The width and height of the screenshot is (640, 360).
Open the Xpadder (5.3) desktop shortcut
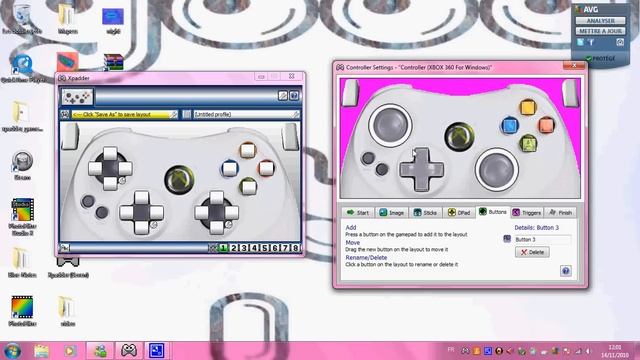(68, 267)
